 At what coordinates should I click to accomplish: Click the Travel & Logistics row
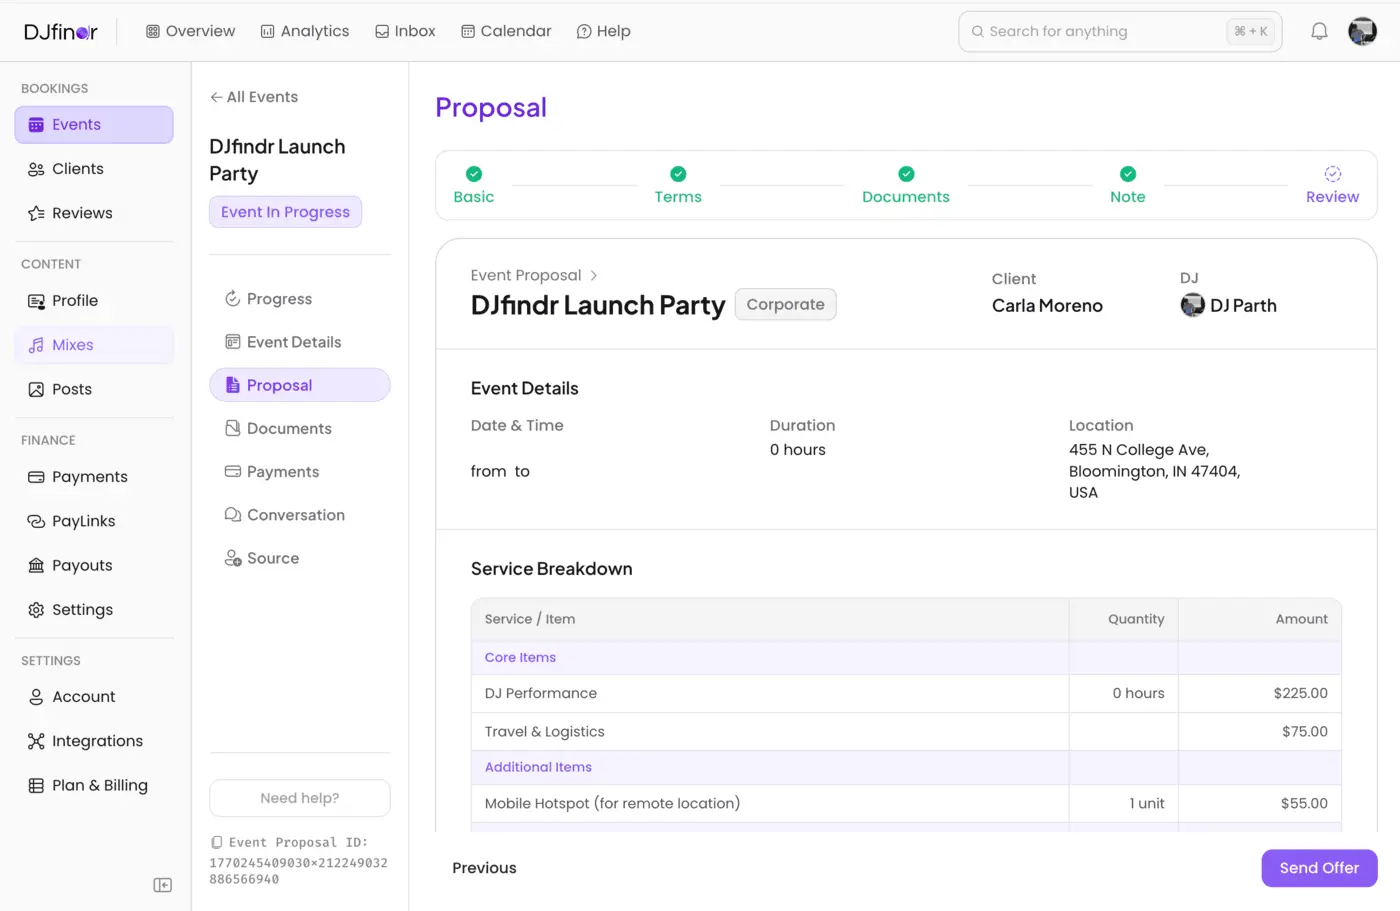(906, 731)
